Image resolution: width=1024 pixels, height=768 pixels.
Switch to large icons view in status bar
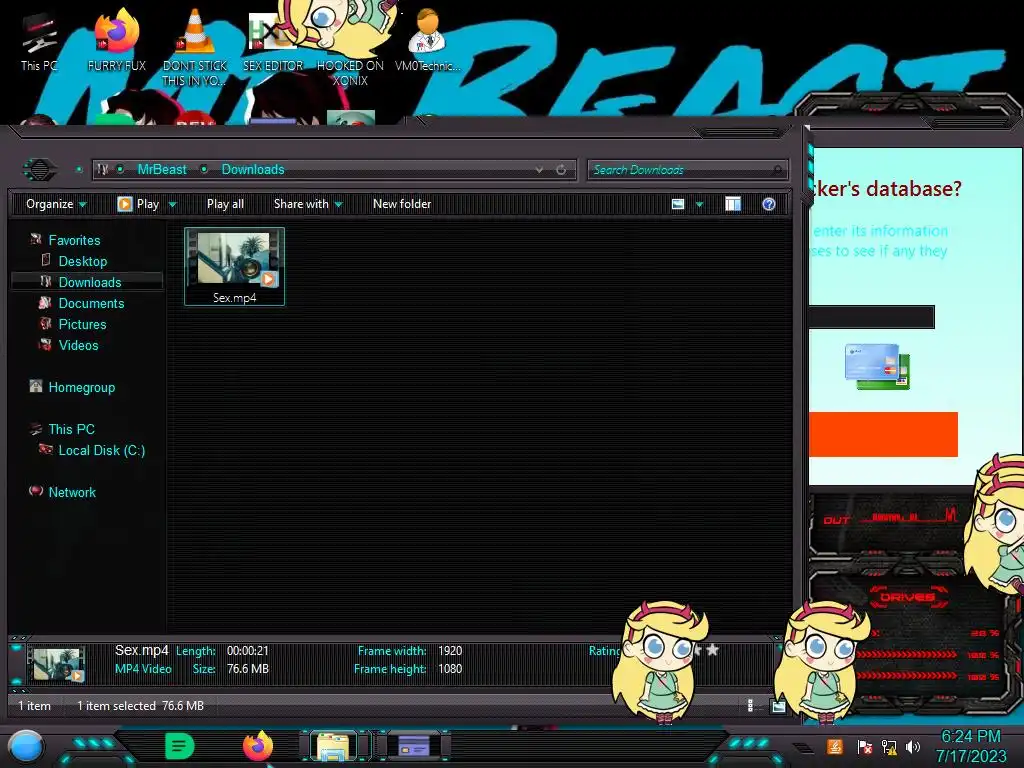click(778, 706)
